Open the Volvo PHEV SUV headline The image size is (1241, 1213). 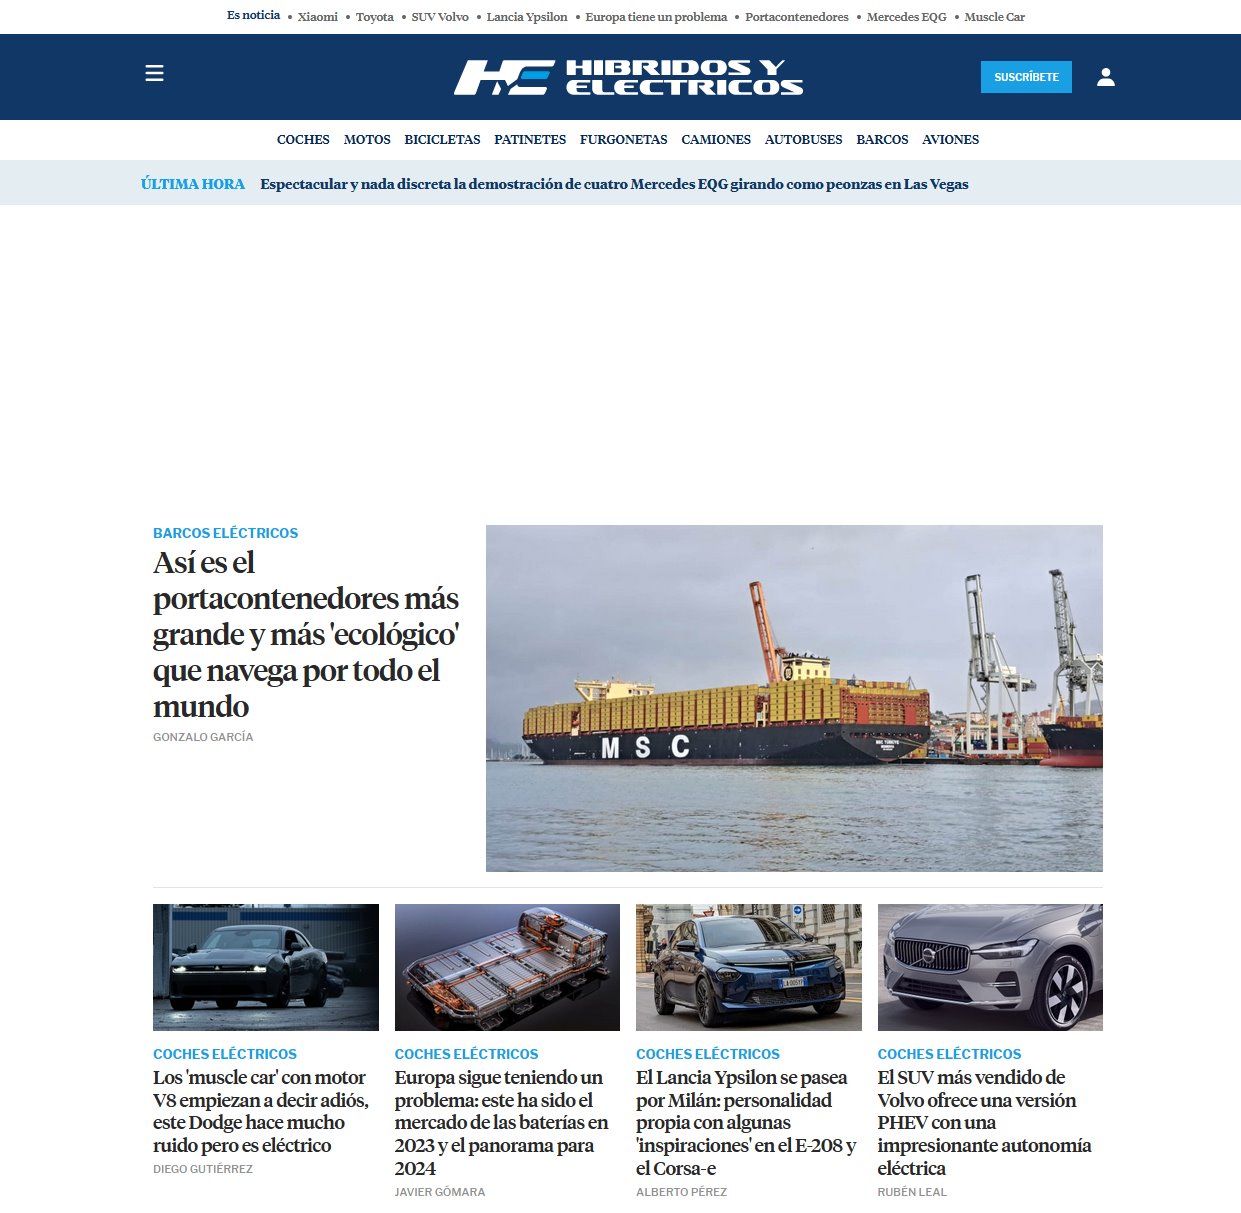984,1122
